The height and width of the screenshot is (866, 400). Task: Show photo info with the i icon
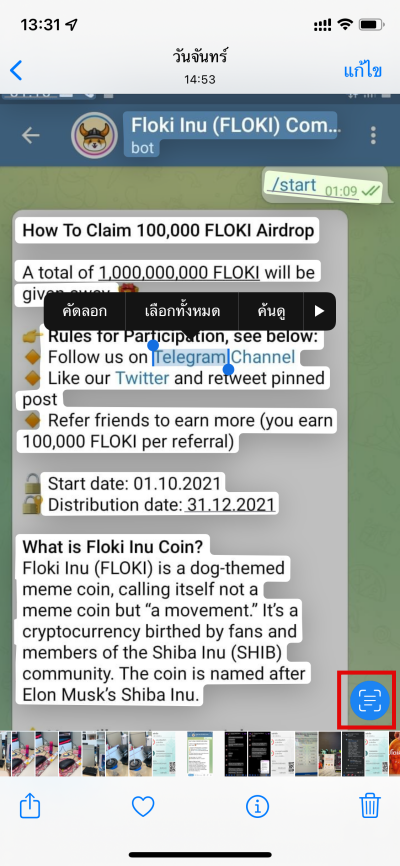(257, 807)
